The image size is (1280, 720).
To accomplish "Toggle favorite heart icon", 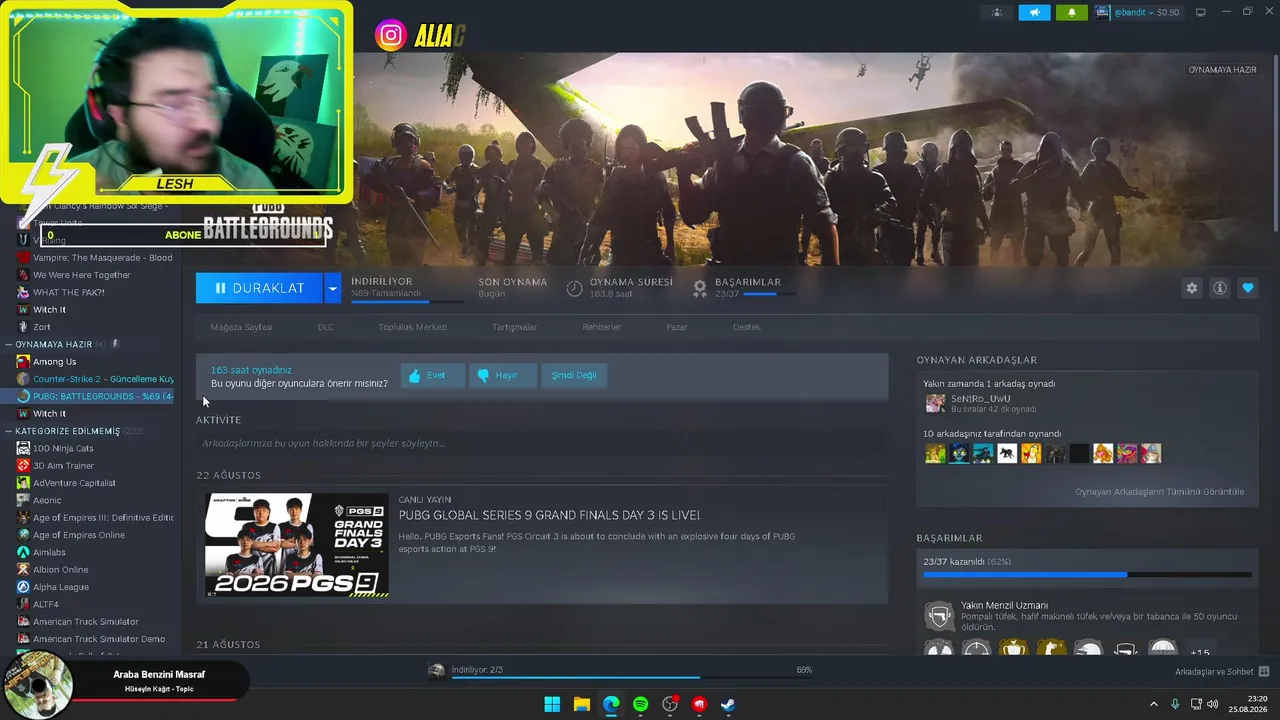I will click(x=1247, y=288).
